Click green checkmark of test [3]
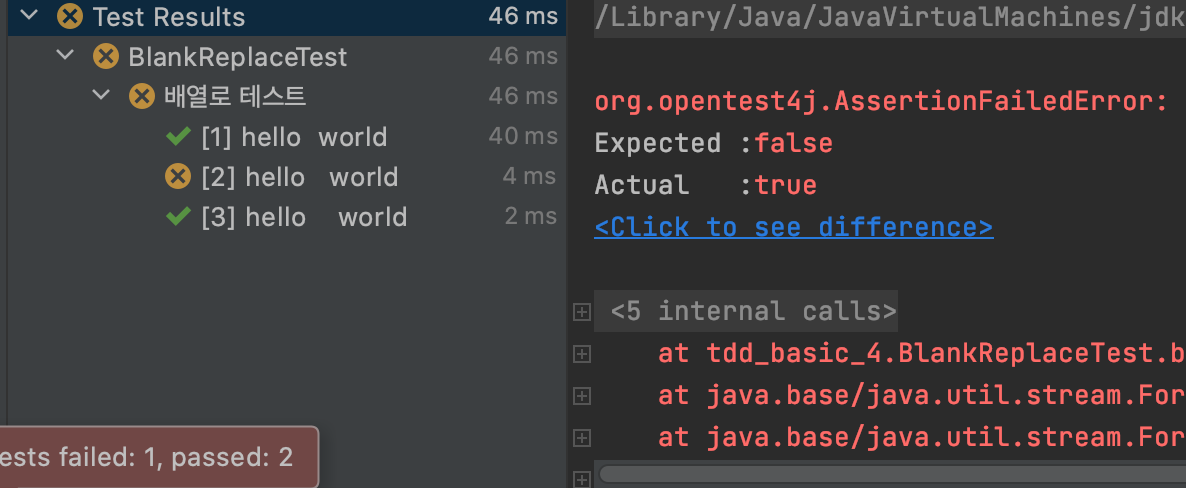This screenshot has width=1186, height=488. pyautogui.click(x=178, y=217)
